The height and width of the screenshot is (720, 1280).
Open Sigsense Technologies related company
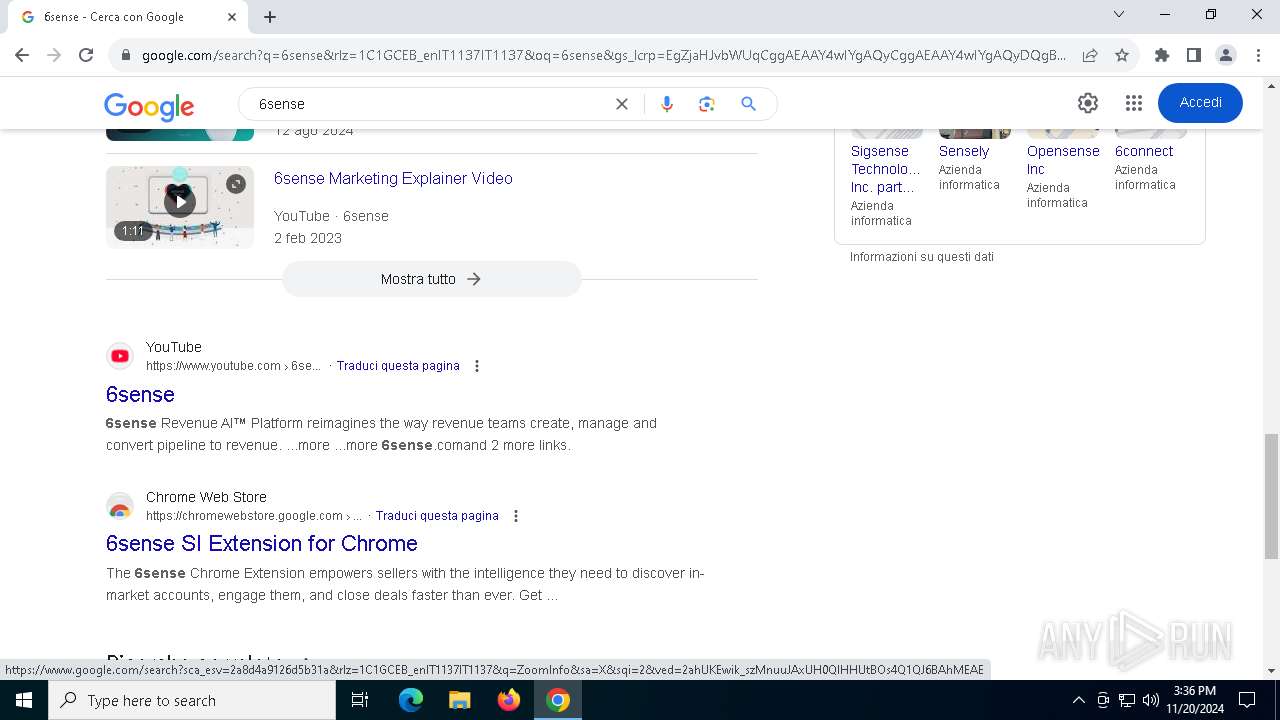pyautogui.click(x=886, y=169)
